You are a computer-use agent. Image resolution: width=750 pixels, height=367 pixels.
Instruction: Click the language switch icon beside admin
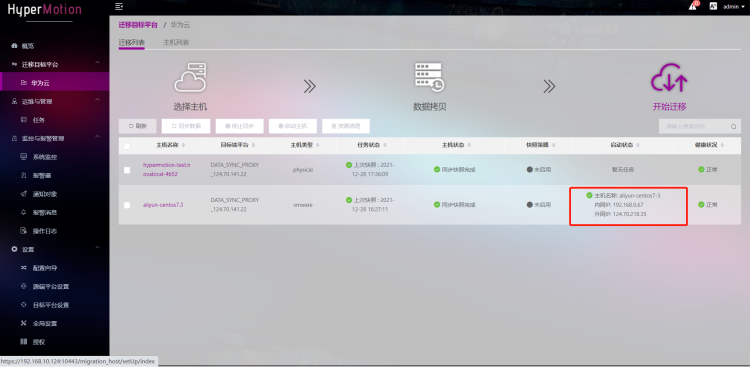[713, 7]
